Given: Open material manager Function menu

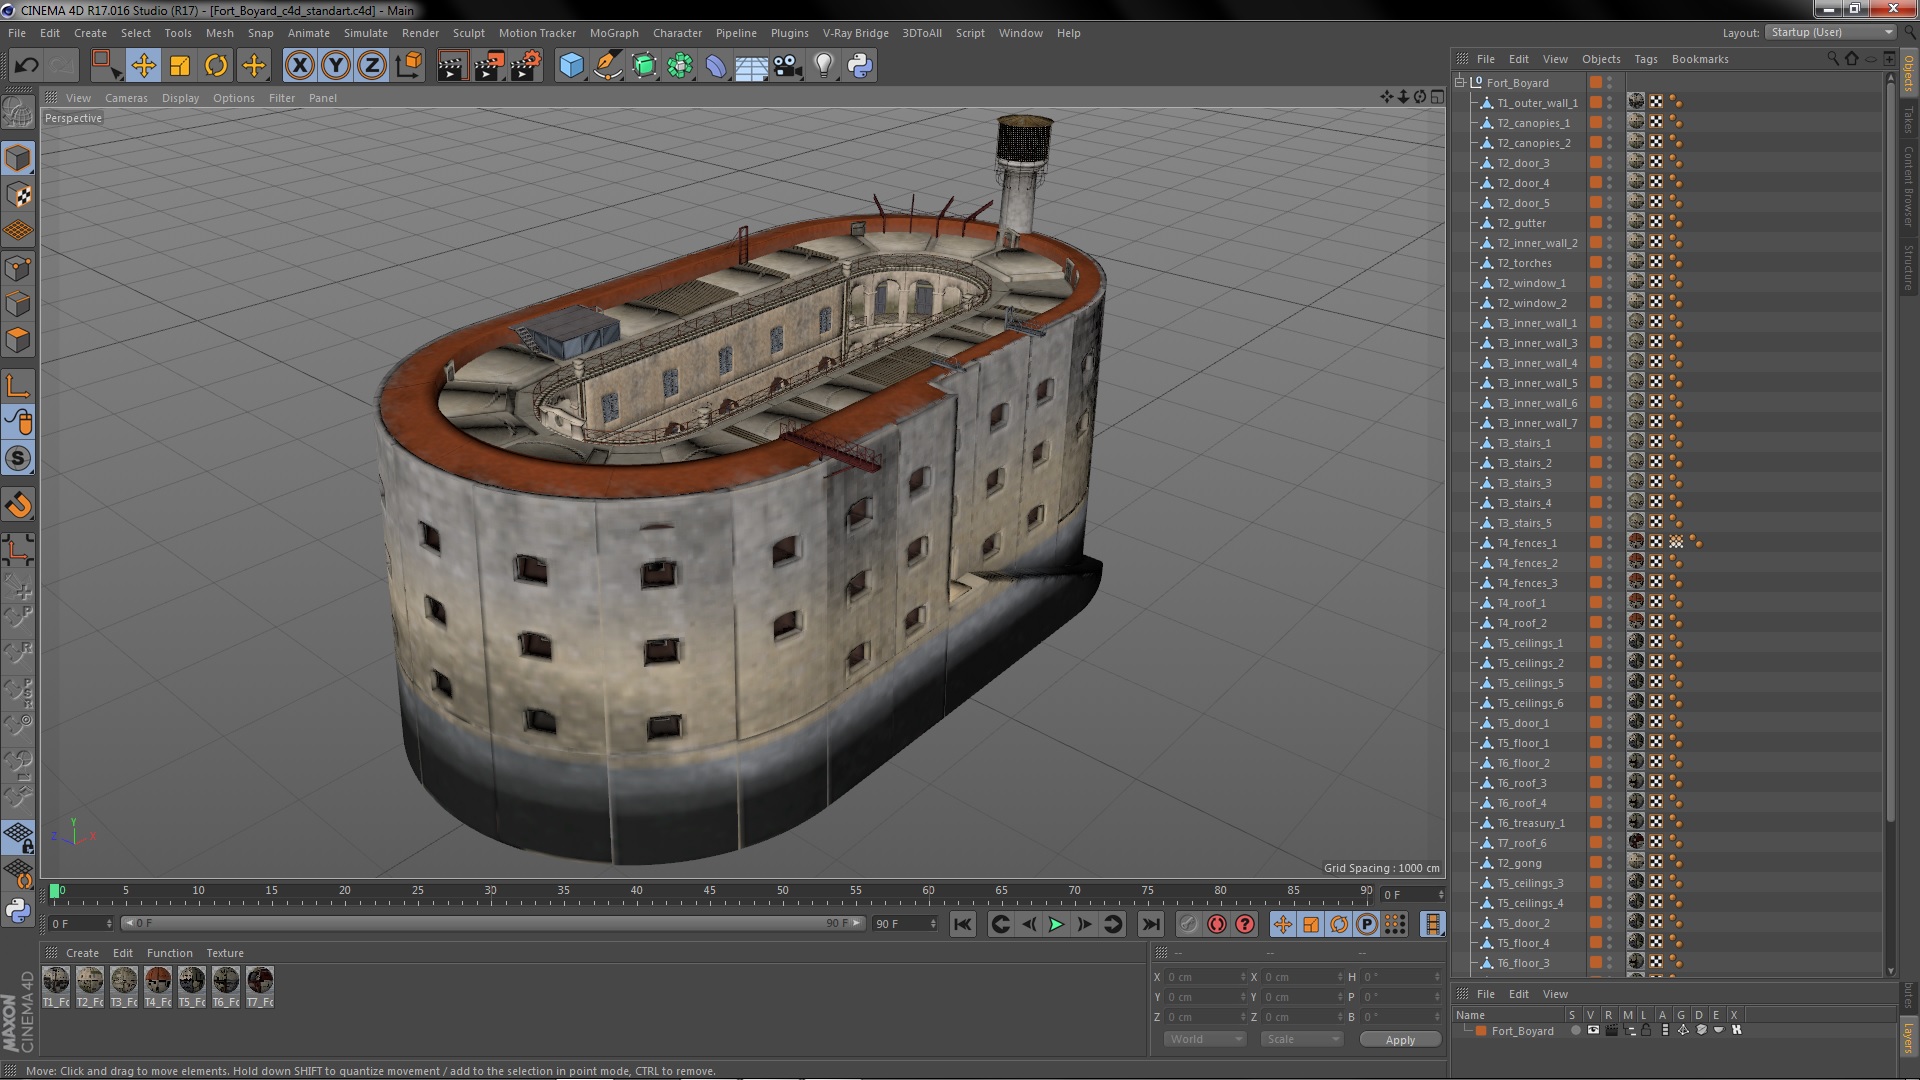Looking at the screenshot, I should tap(169, 953).
